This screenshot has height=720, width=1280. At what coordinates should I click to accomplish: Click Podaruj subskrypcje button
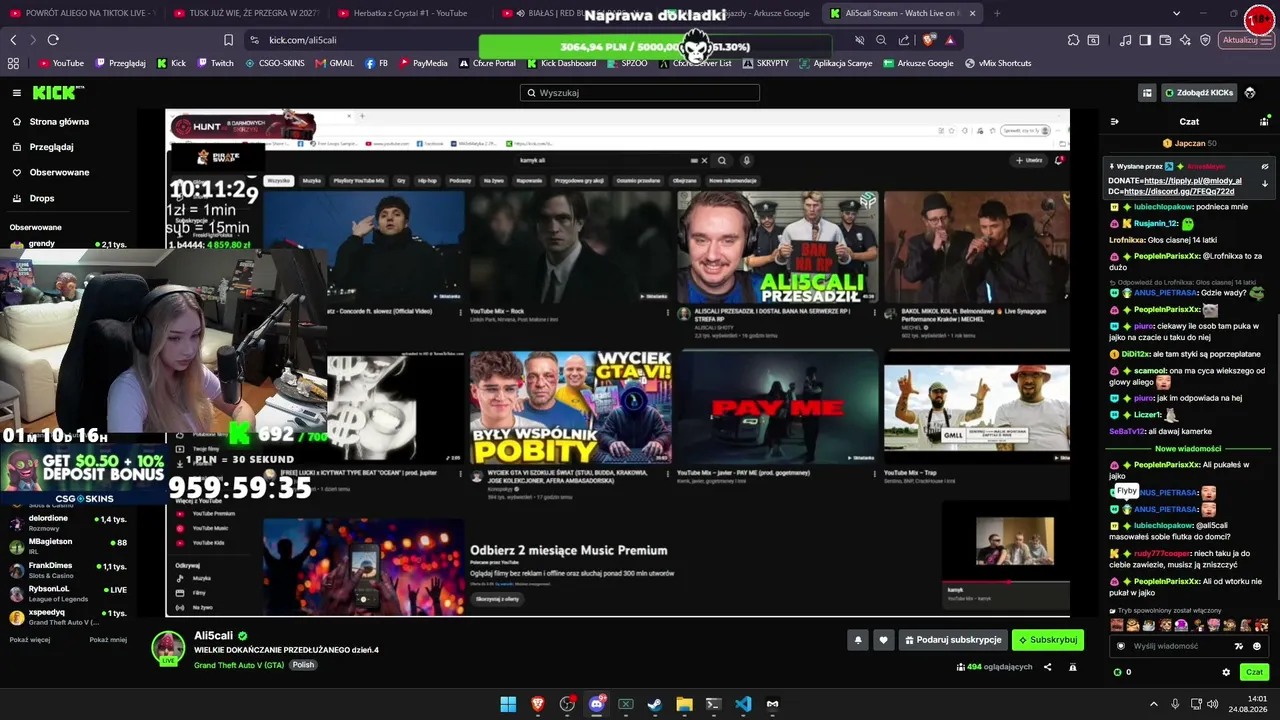click(952, 640)
